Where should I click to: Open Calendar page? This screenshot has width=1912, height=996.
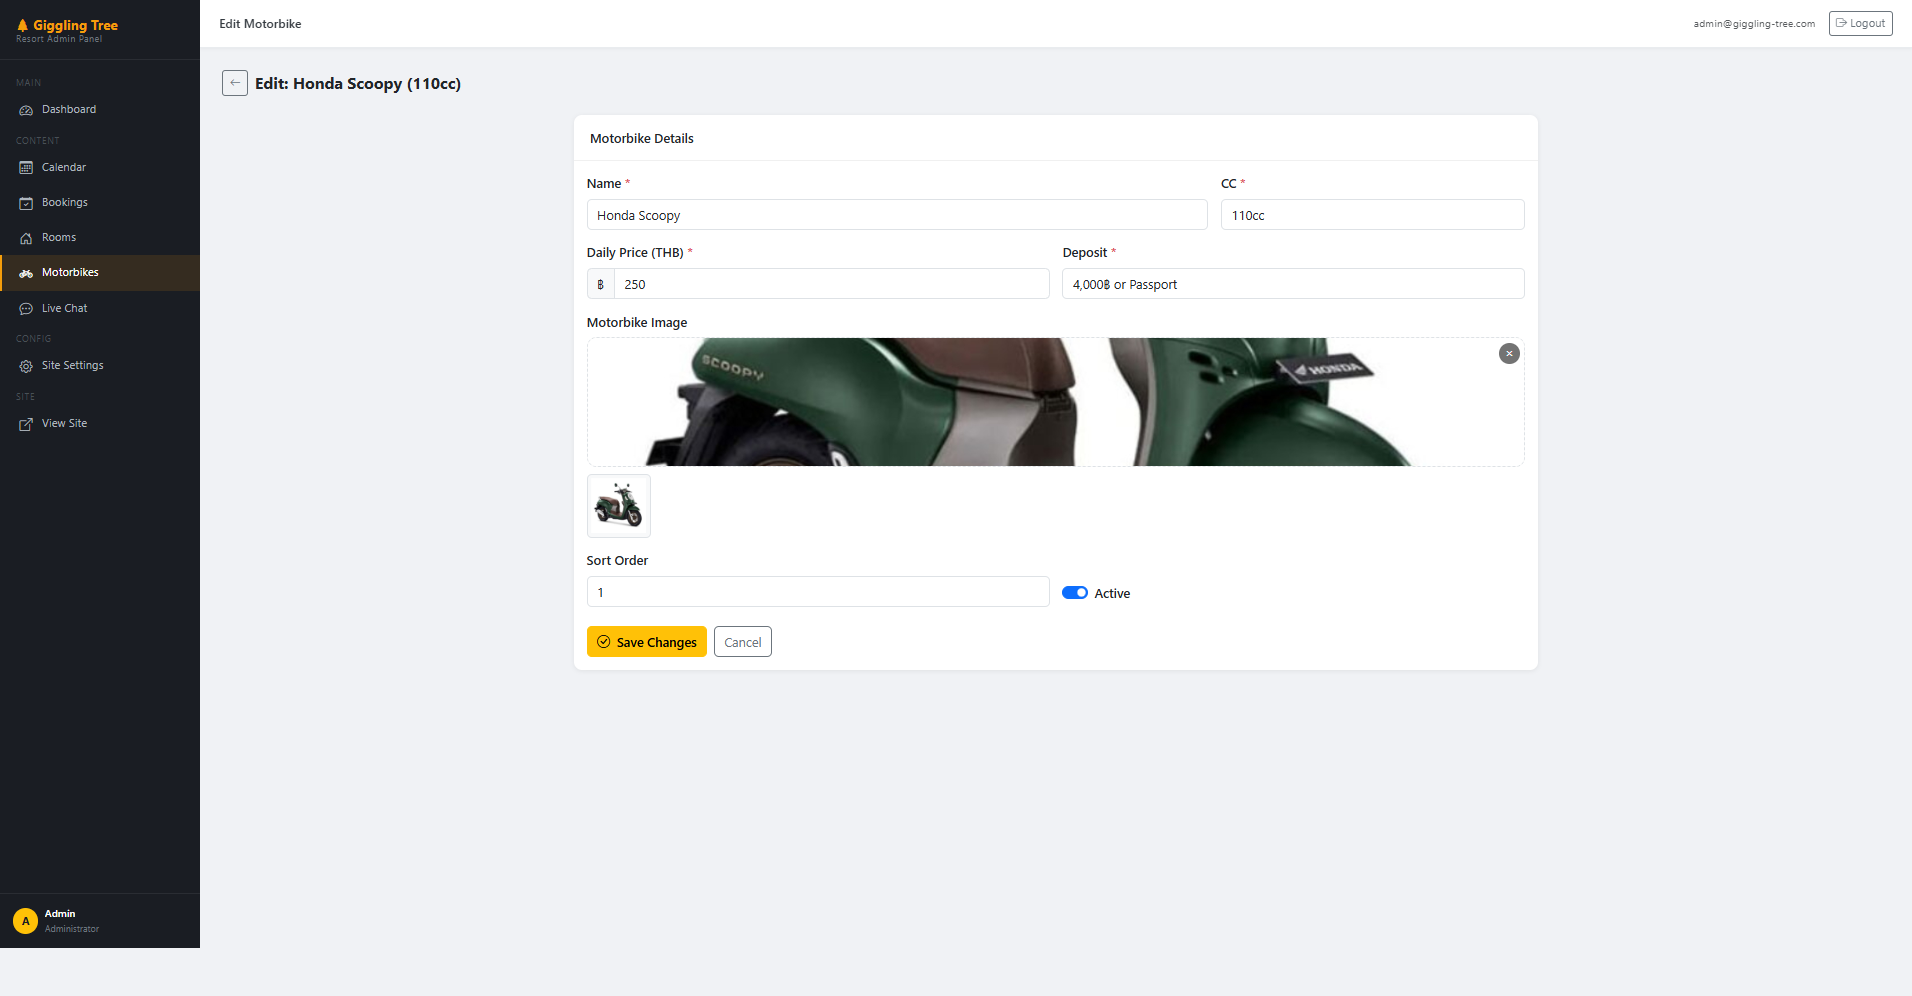pyautogui.click(x=100, y=168)
